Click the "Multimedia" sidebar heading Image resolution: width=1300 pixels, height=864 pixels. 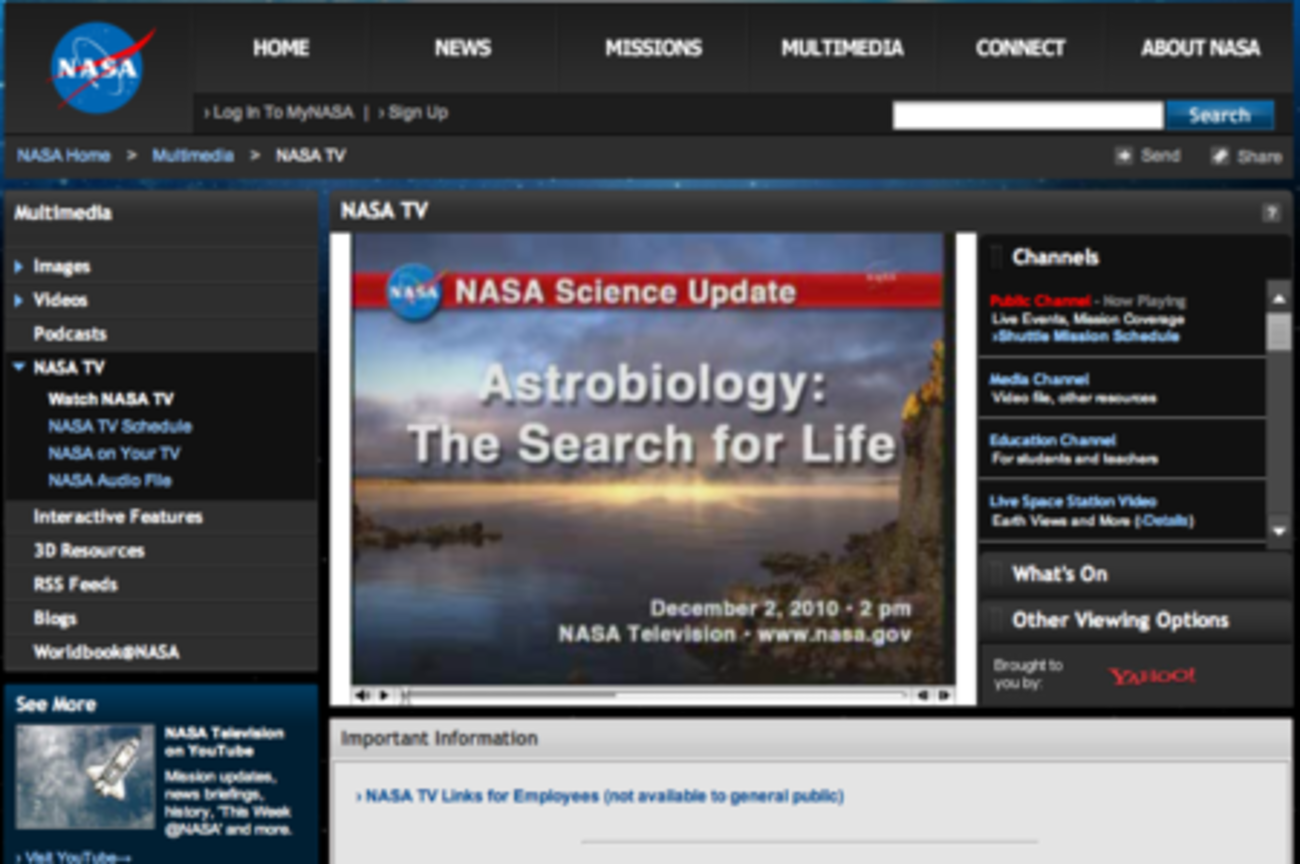pyautogui.click(x=63, y=213)
